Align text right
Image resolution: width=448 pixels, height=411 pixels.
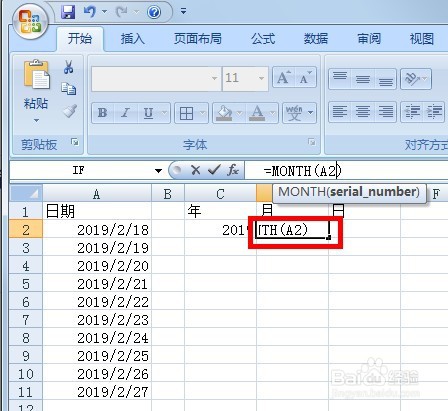point(386,112)
